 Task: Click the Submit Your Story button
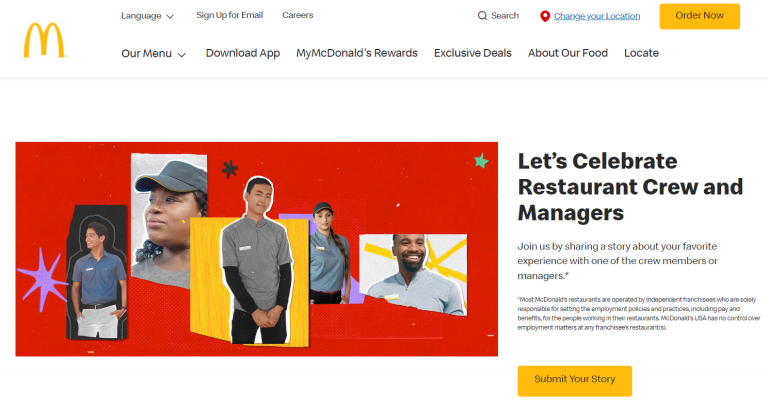575,381
